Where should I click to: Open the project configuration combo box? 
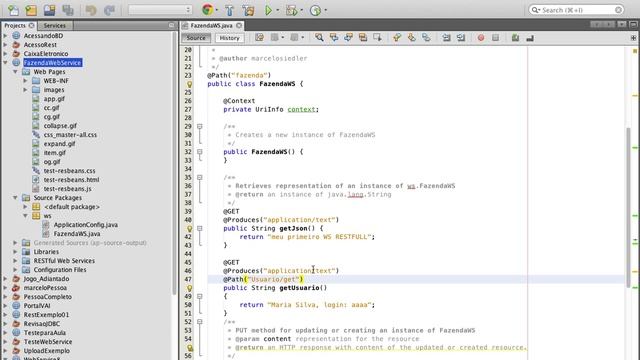point(160,10)
